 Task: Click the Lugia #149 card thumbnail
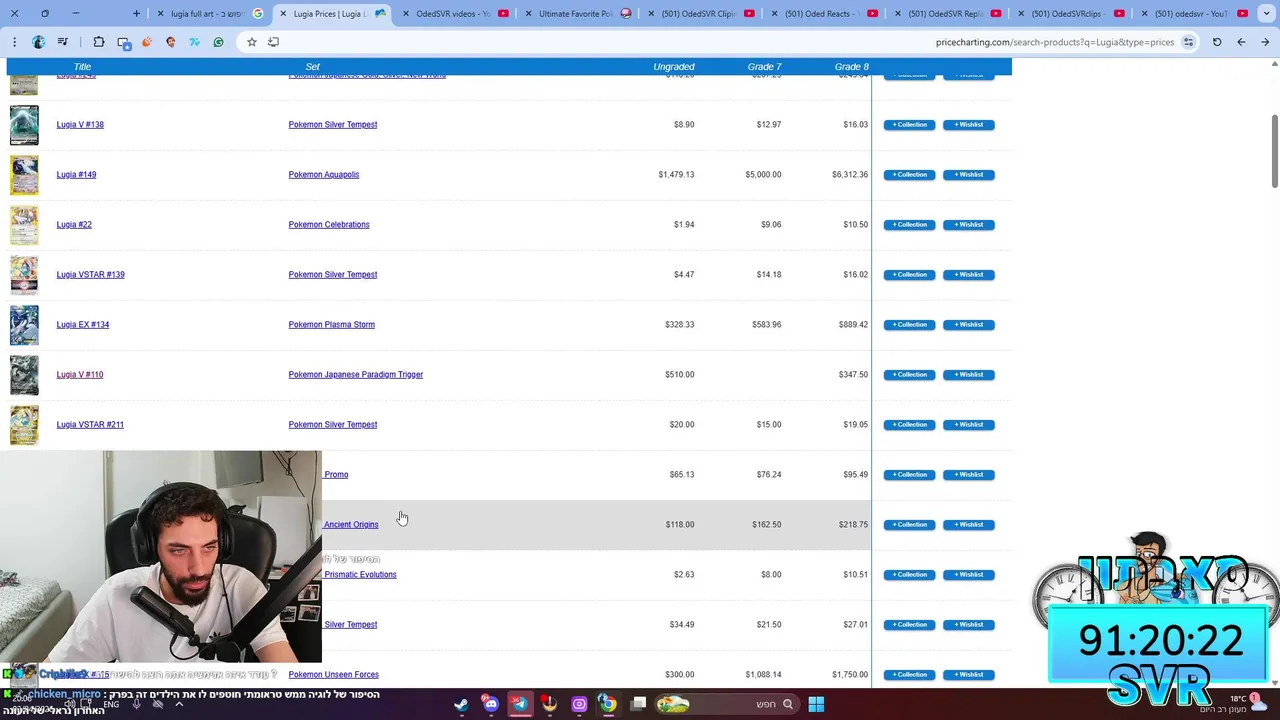(x=24, y=175)
